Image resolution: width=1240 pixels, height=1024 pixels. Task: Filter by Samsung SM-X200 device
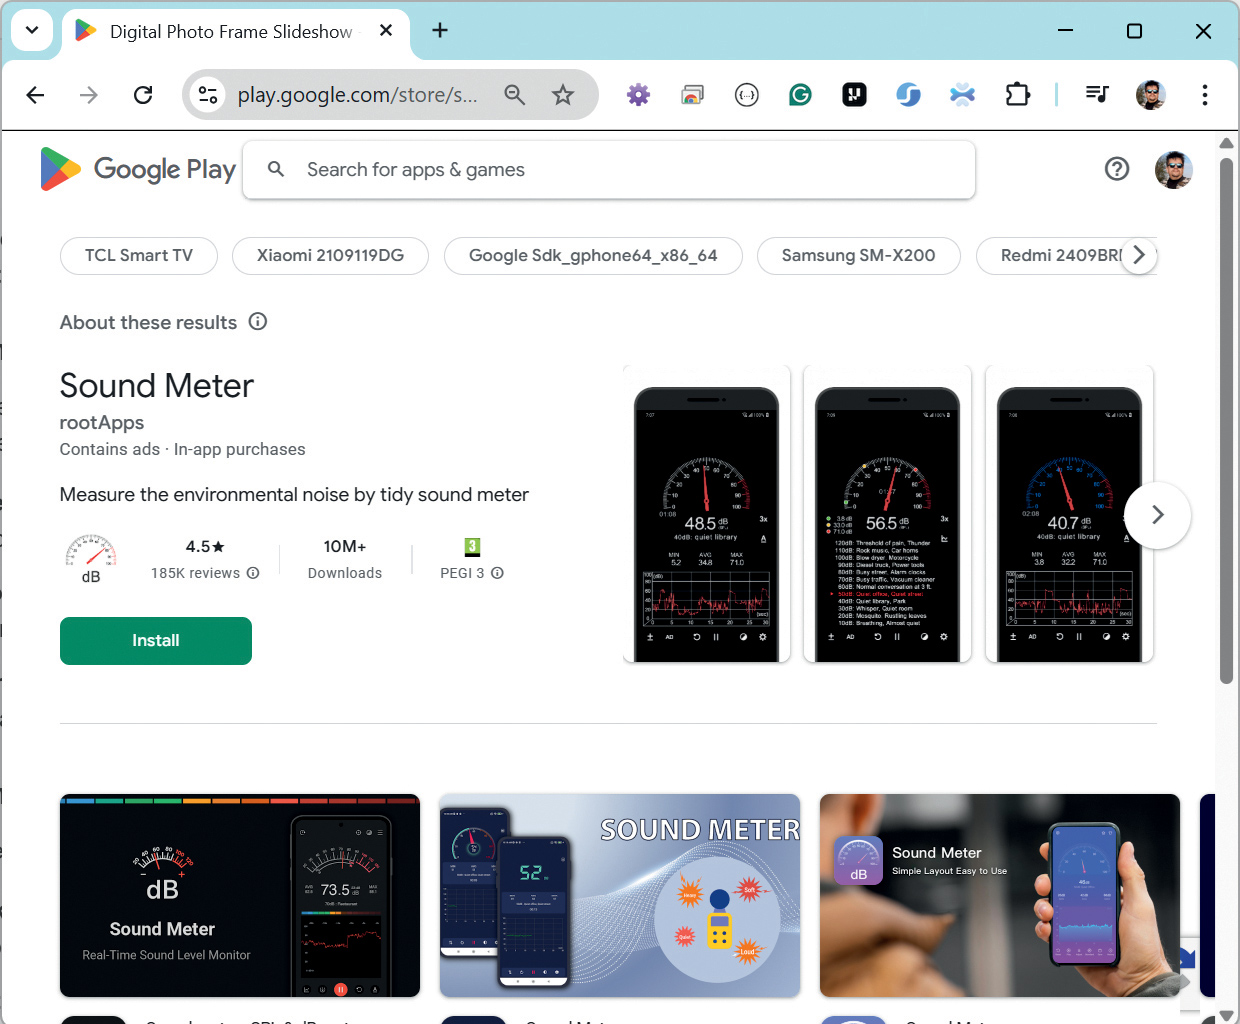click(859, 255)
